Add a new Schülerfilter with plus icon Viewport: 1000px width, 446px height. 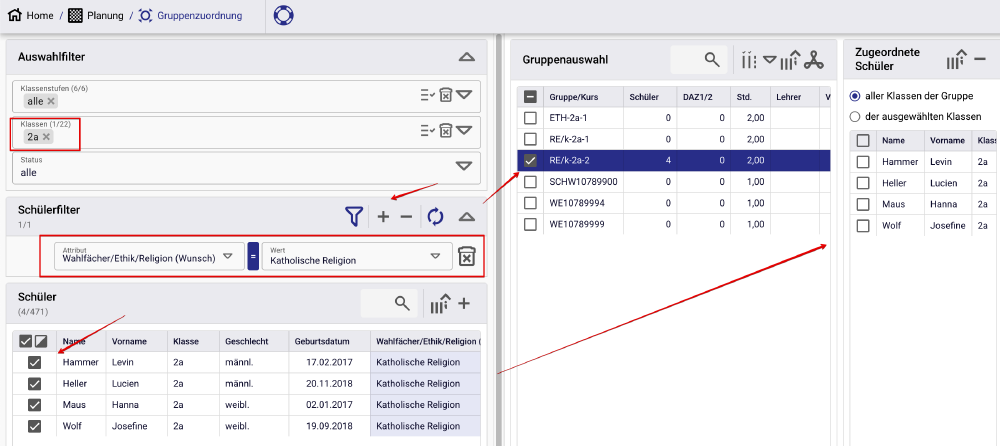384,216
